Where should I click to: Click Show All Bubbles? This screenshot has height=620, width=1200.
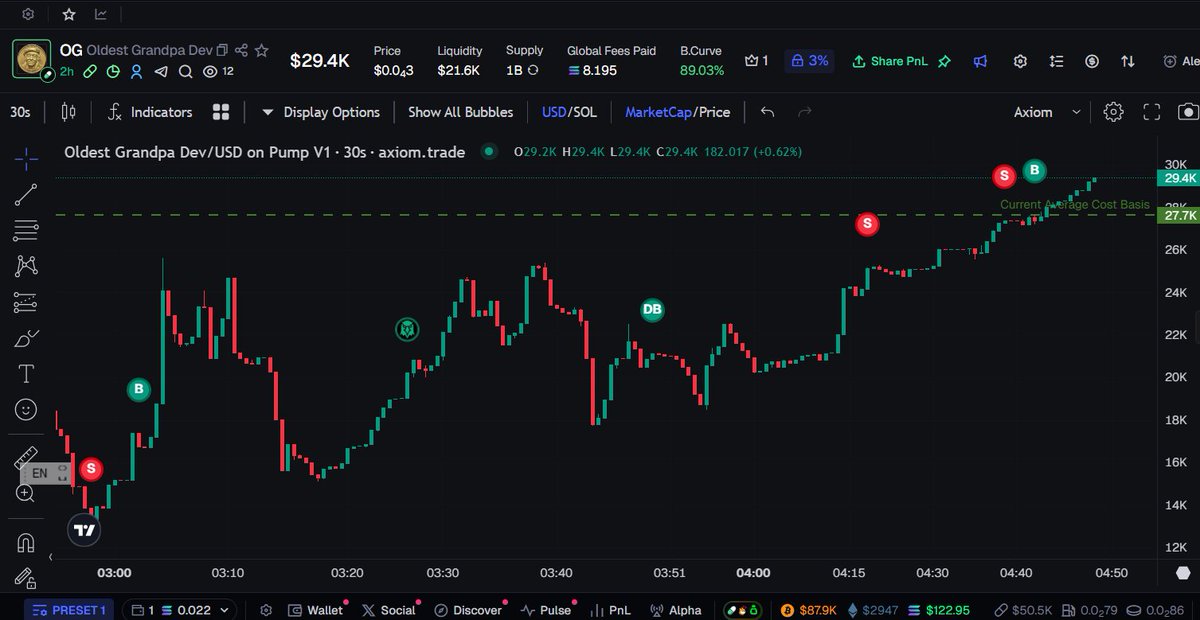click(461, 112)
